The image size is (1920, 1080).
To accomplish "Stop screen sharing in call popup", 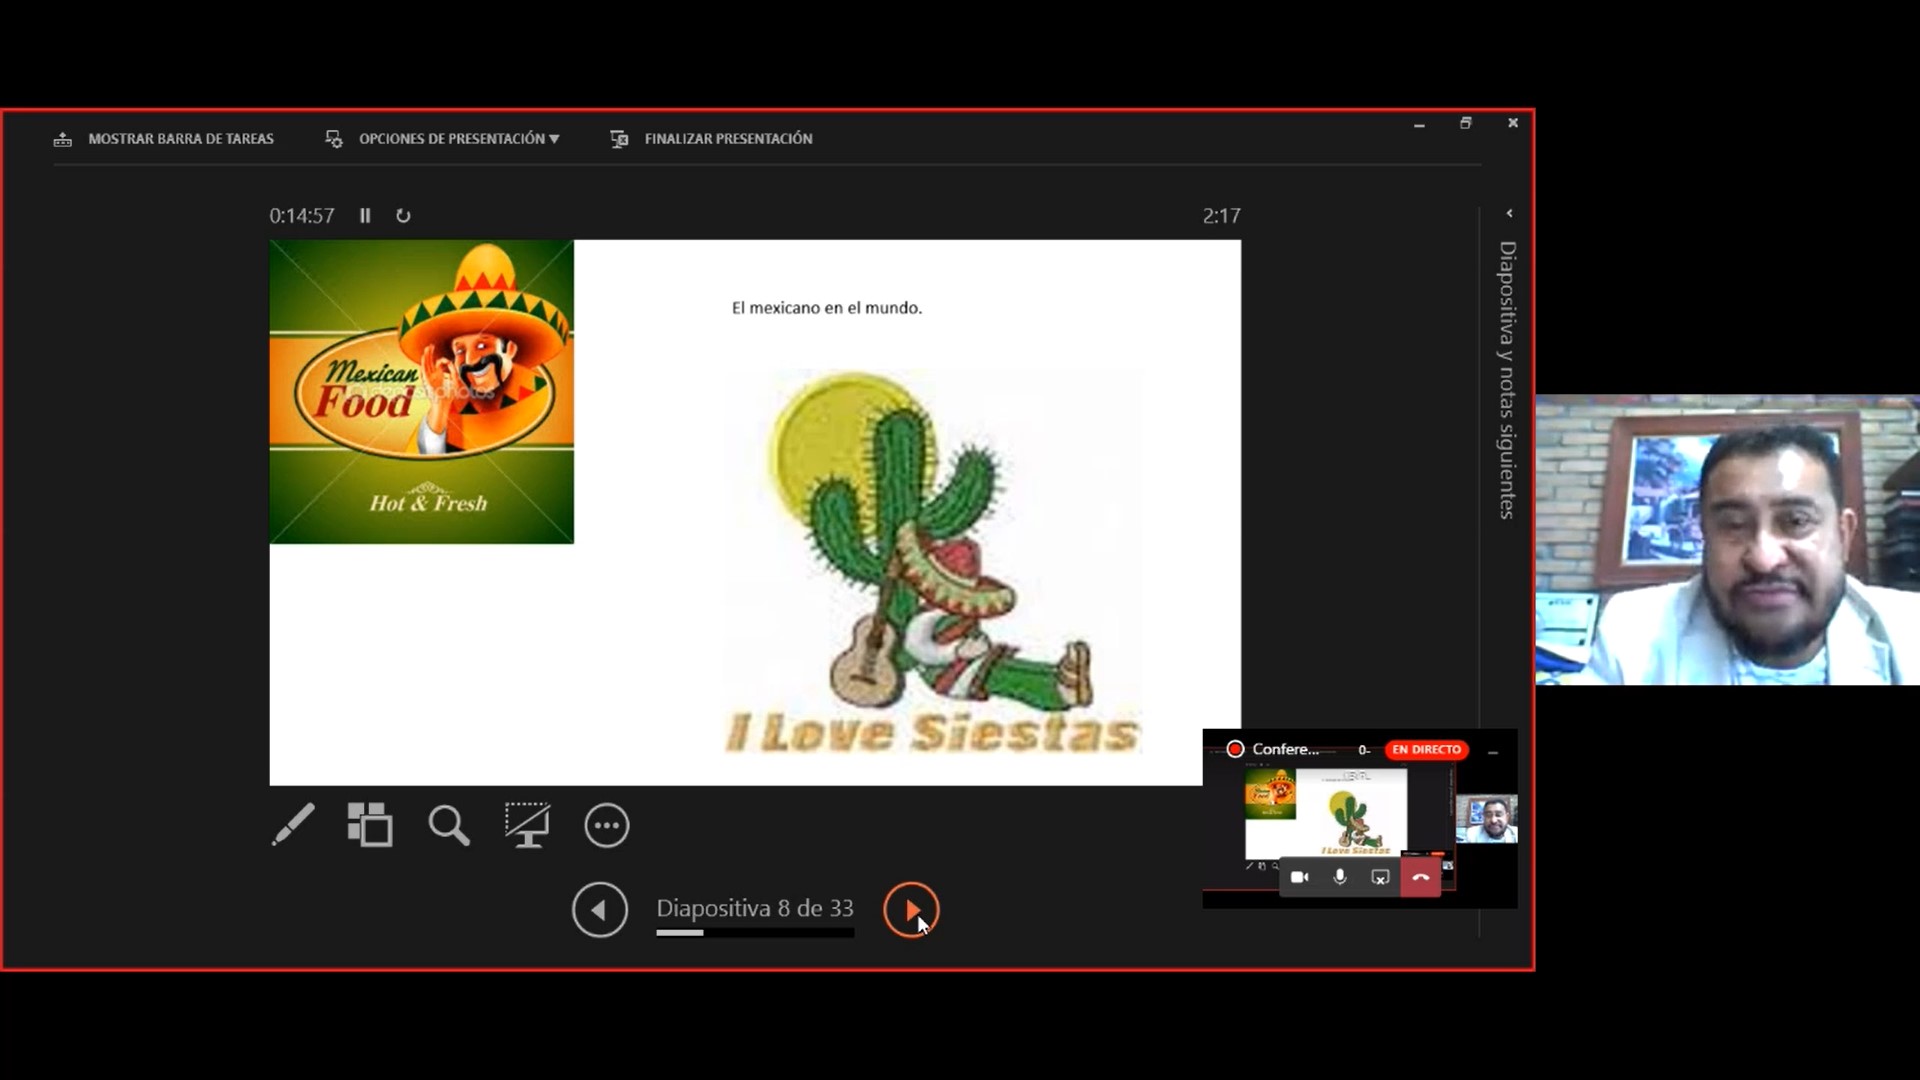I will pos(1380,877).
